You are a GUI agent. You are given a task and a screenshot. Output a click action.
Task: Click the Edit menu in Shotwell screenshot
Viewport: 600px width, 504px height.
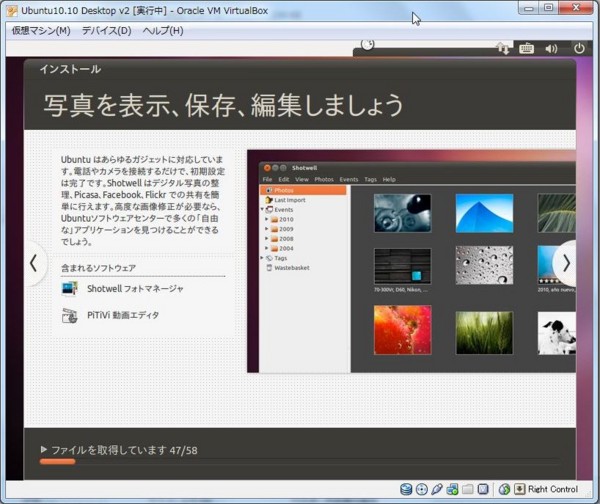click(284, 179)
